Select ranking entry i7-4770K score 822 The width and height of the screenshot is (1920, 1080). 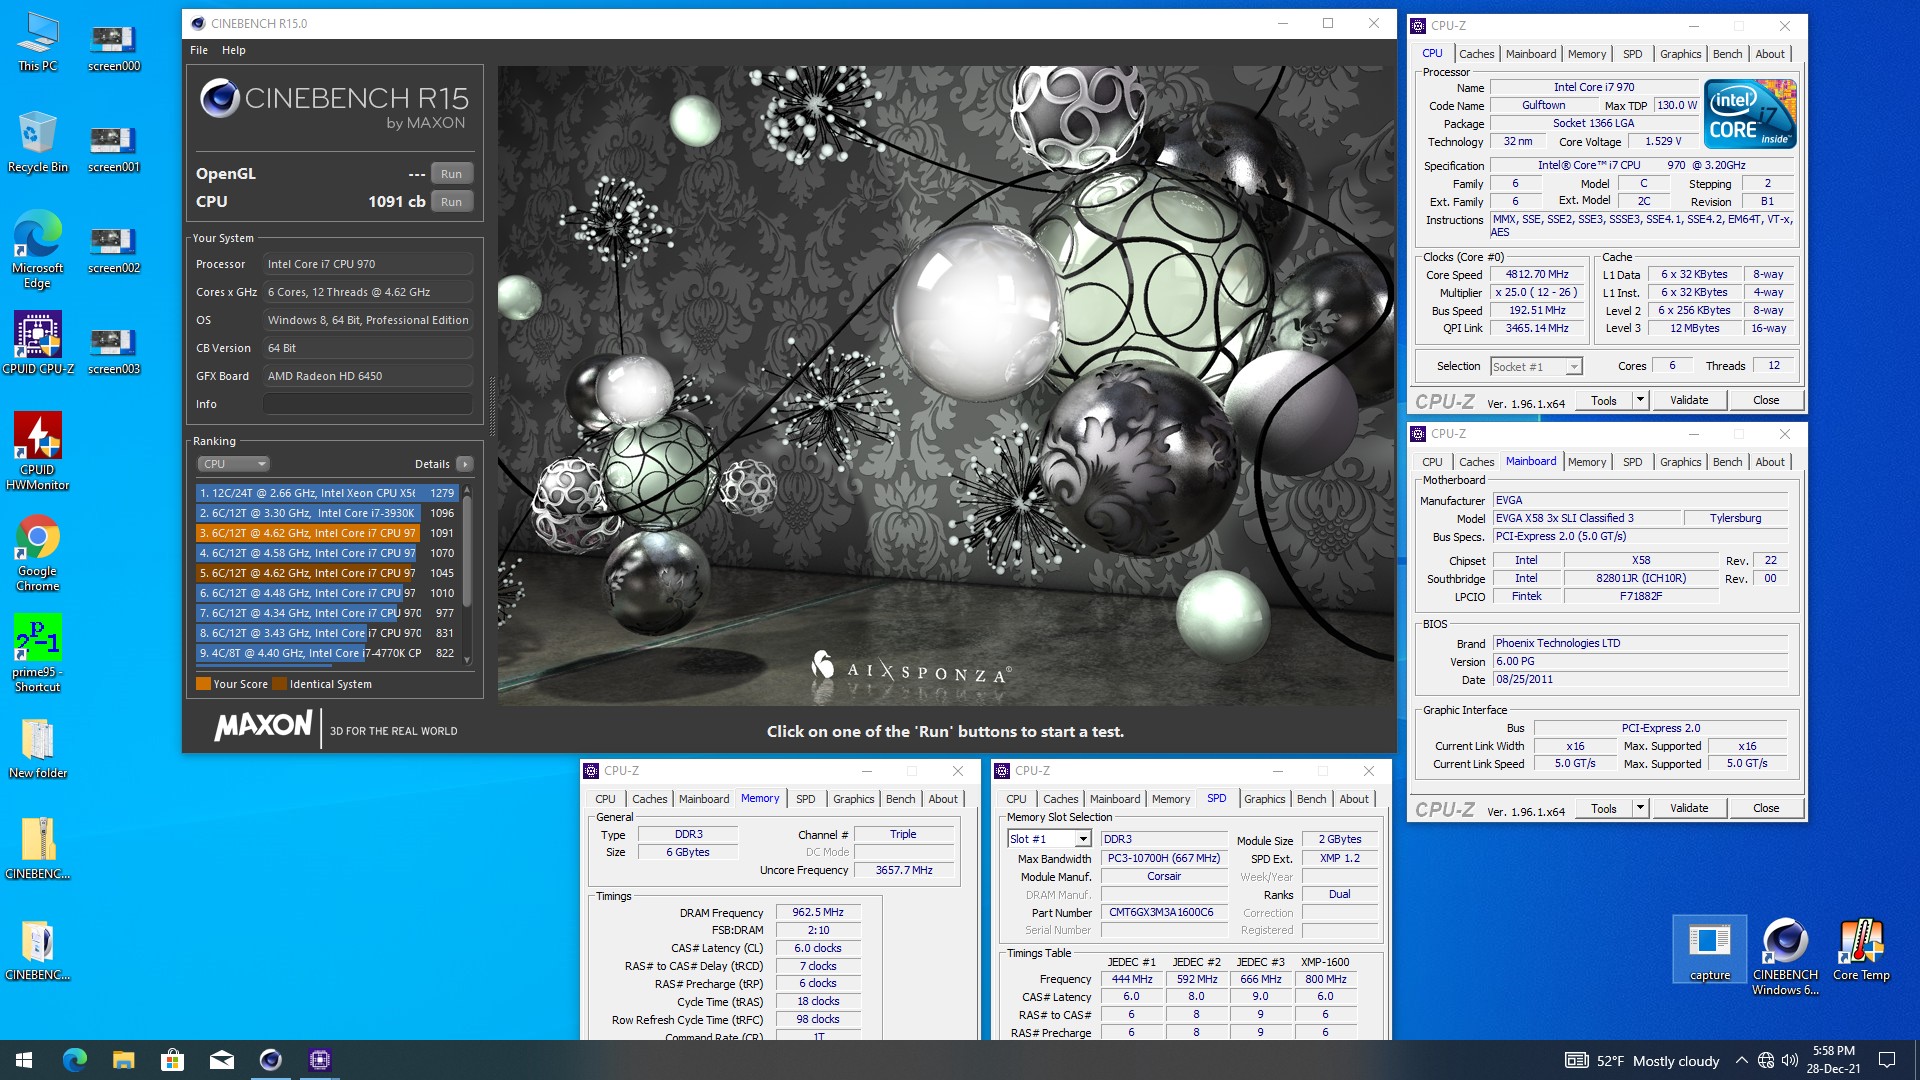pos(327,653)
